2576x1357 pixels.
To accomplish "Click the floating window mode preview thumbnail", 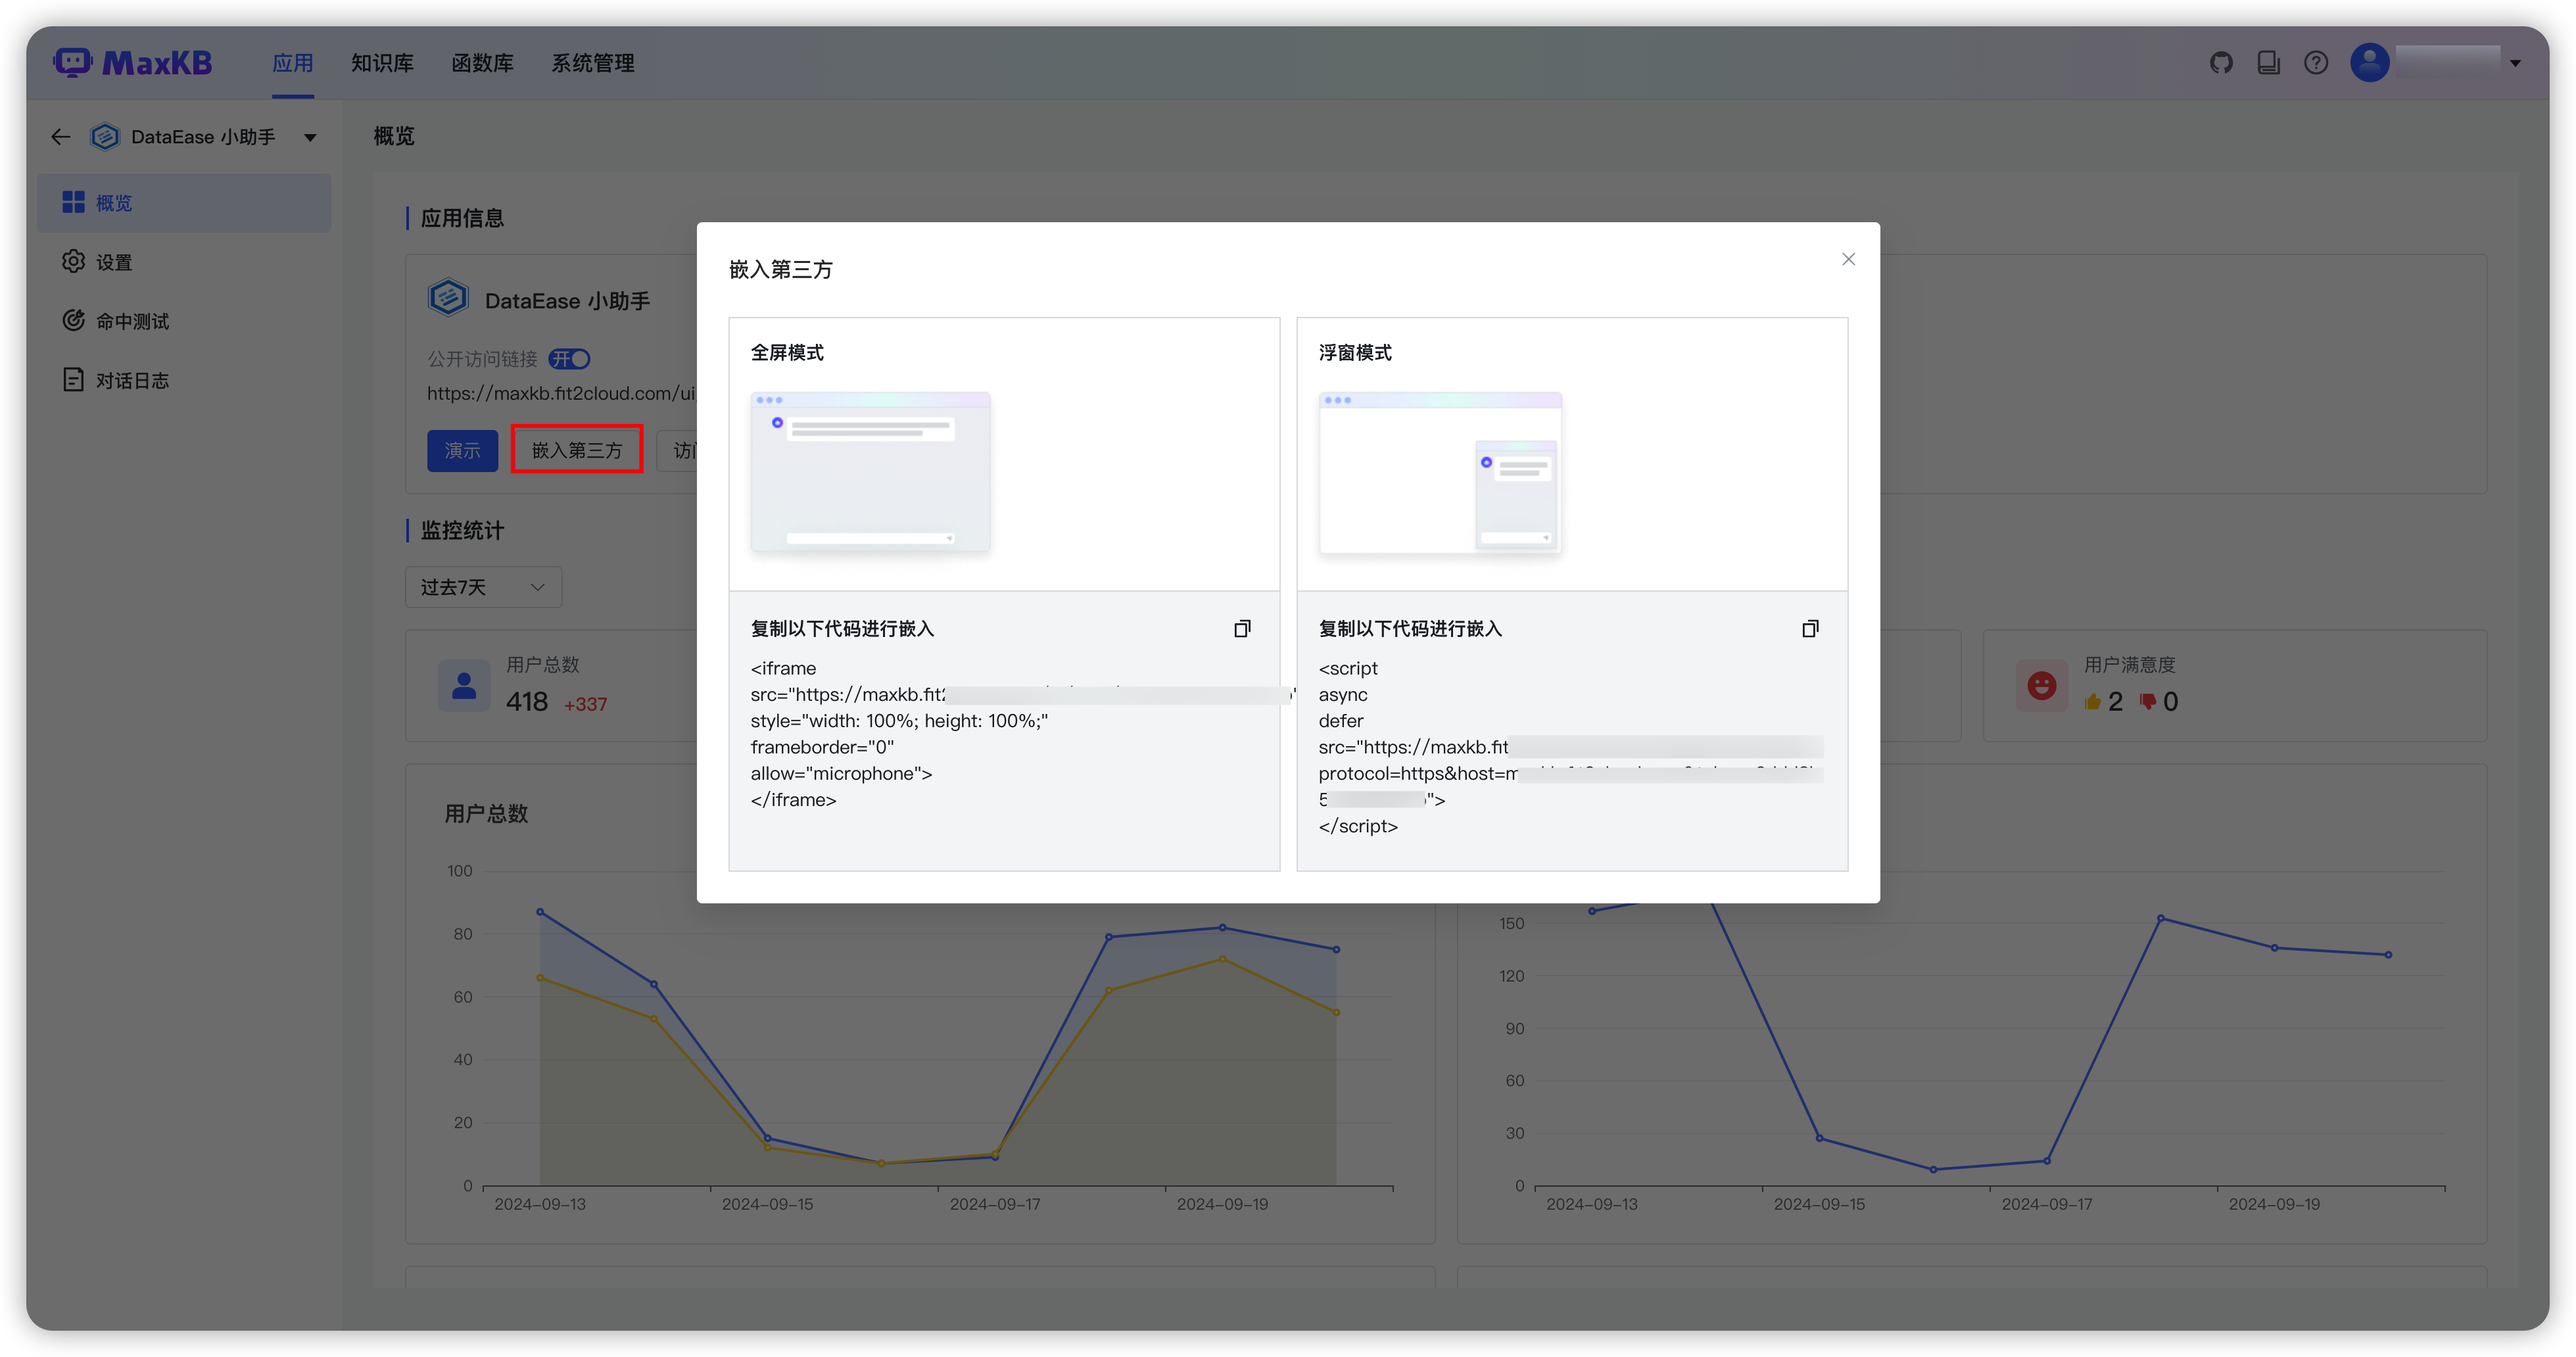I will 1440,472.
